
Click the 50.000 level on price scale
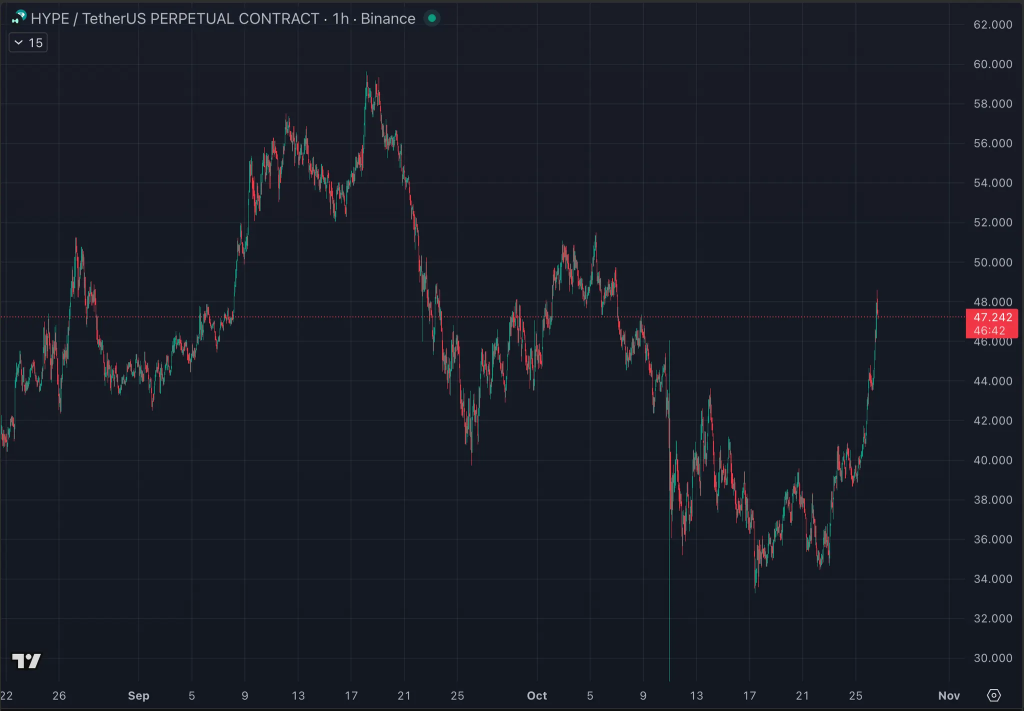(991, 262)
